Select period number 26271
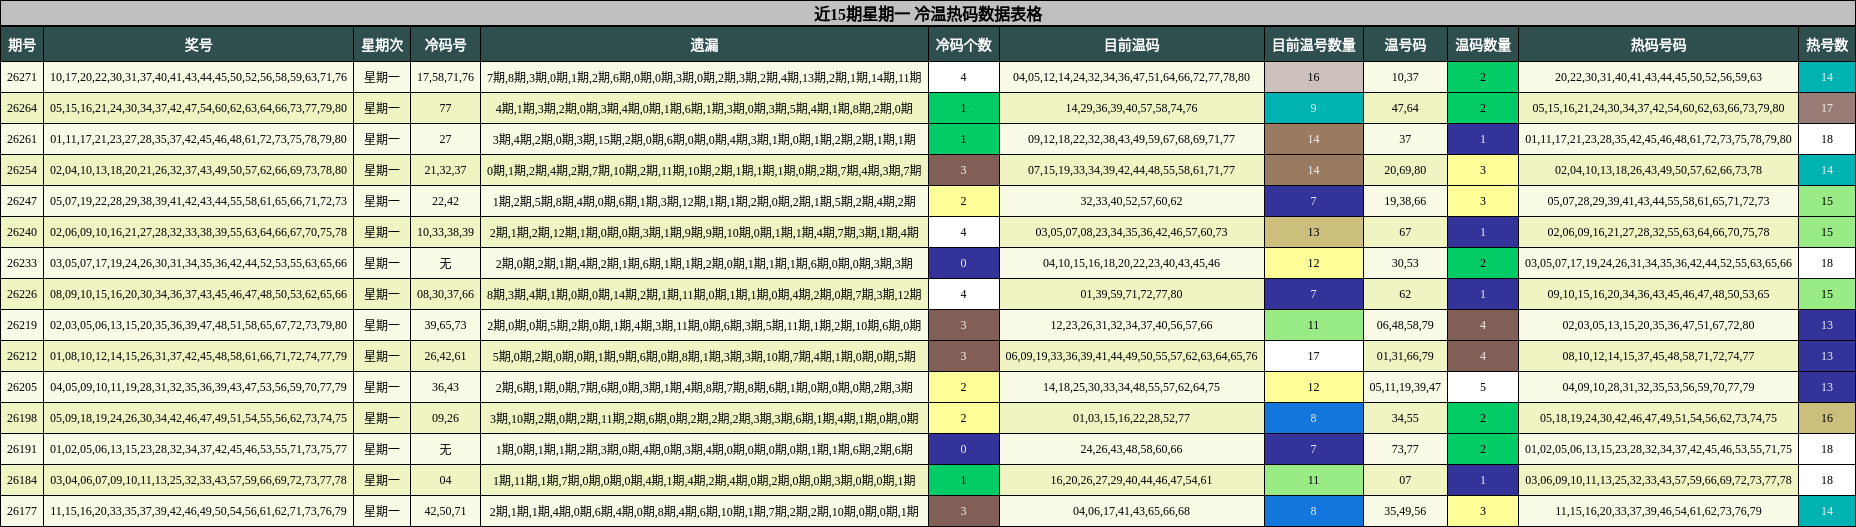Viewport: 1856px width, 527px height. pyautogui.click(x=22, y=77)
